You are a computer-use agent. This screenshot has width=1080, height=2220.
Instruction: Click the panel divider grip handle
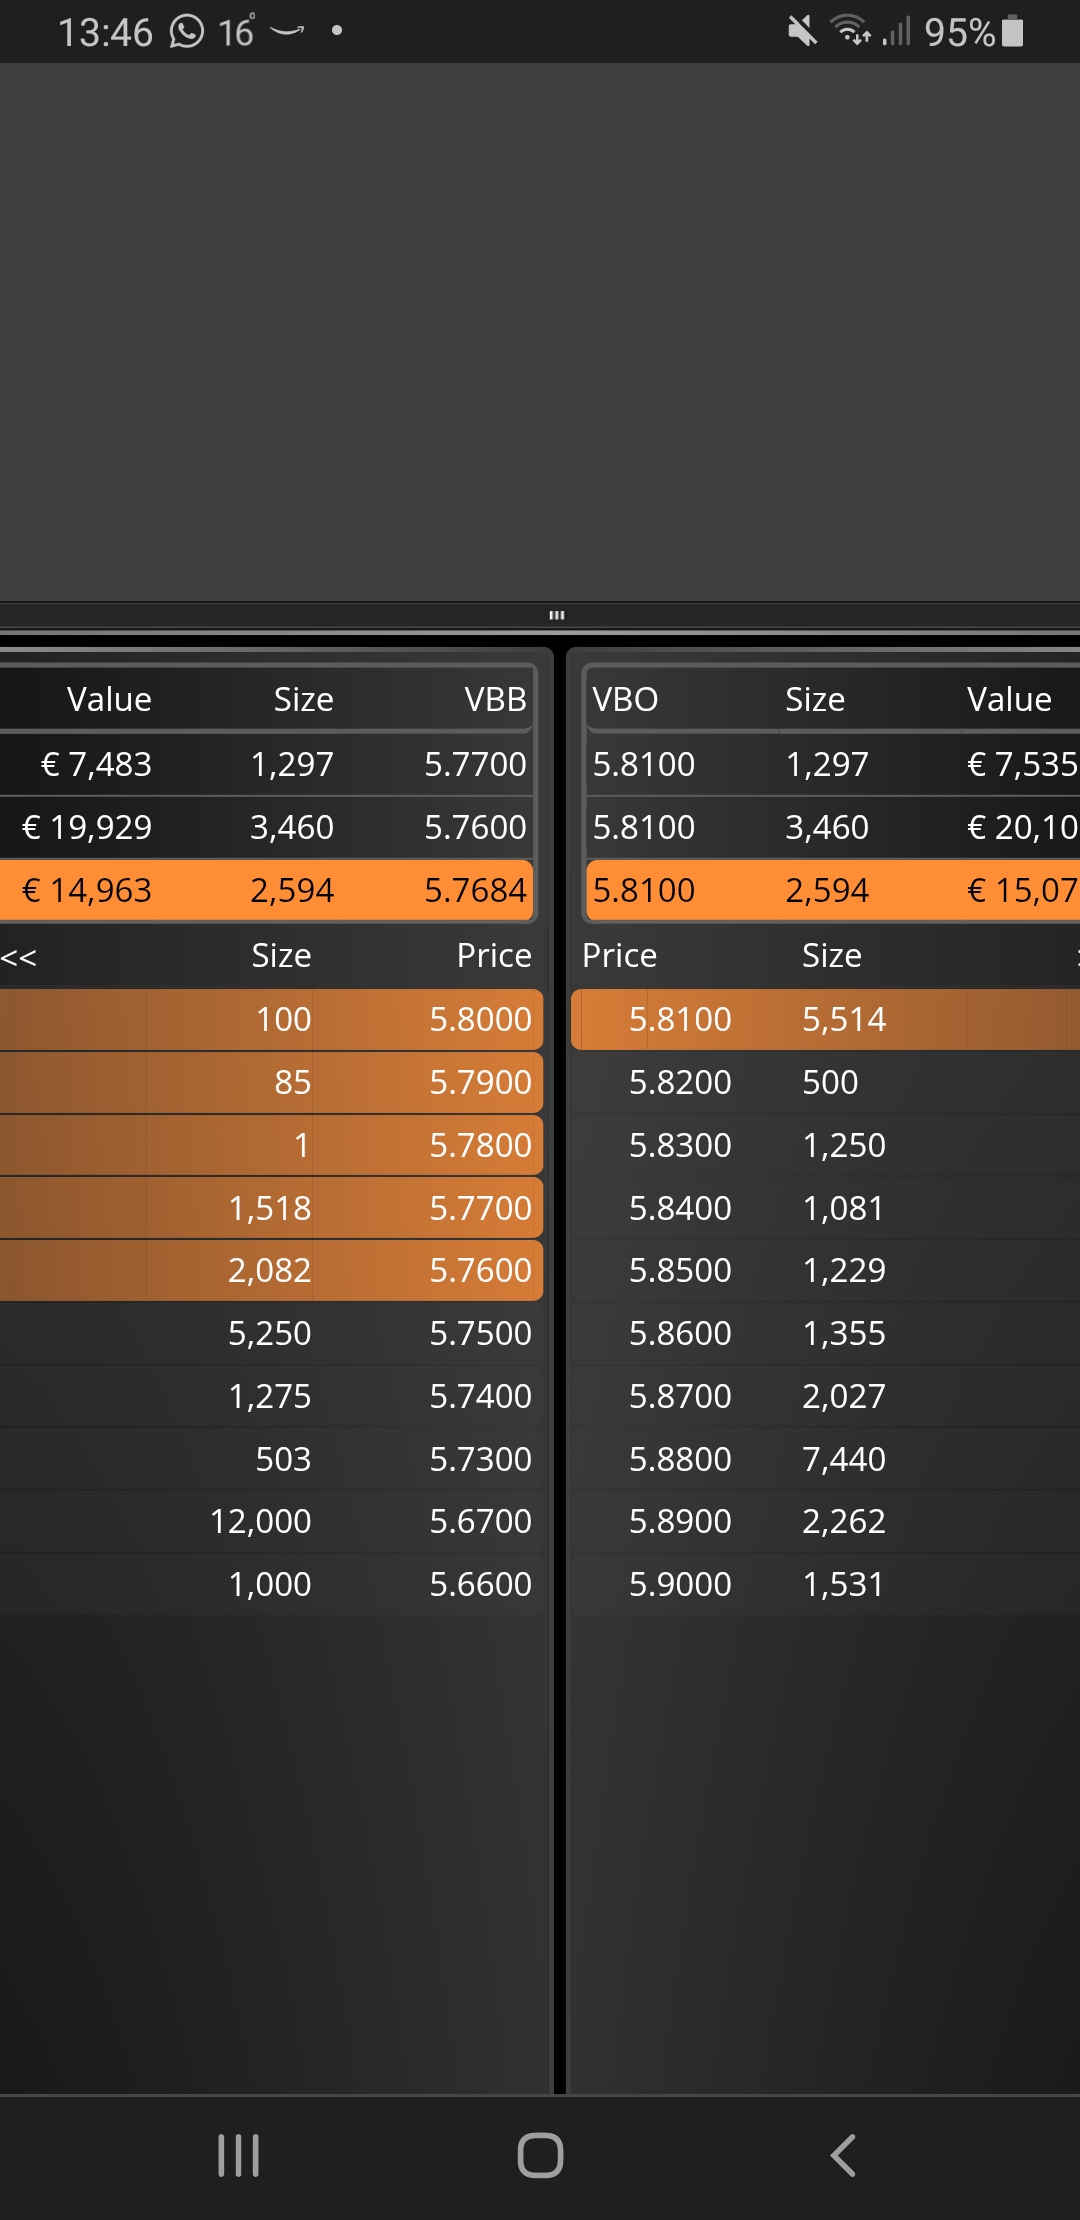point(557,615)
